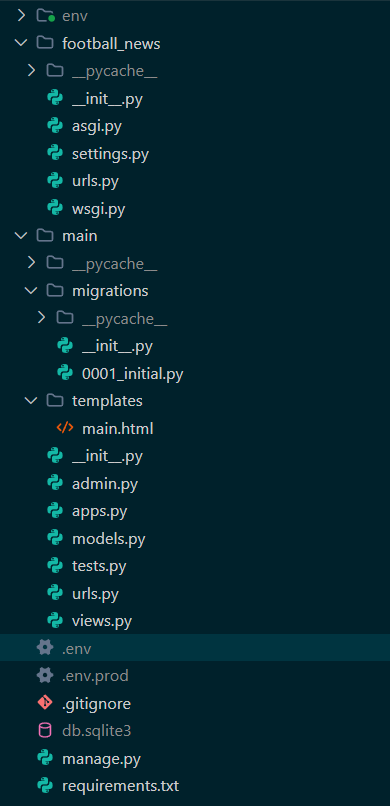The image size is (390, 806).
Task: Collapse the templates folder chevron
Action: click(31, 400)
